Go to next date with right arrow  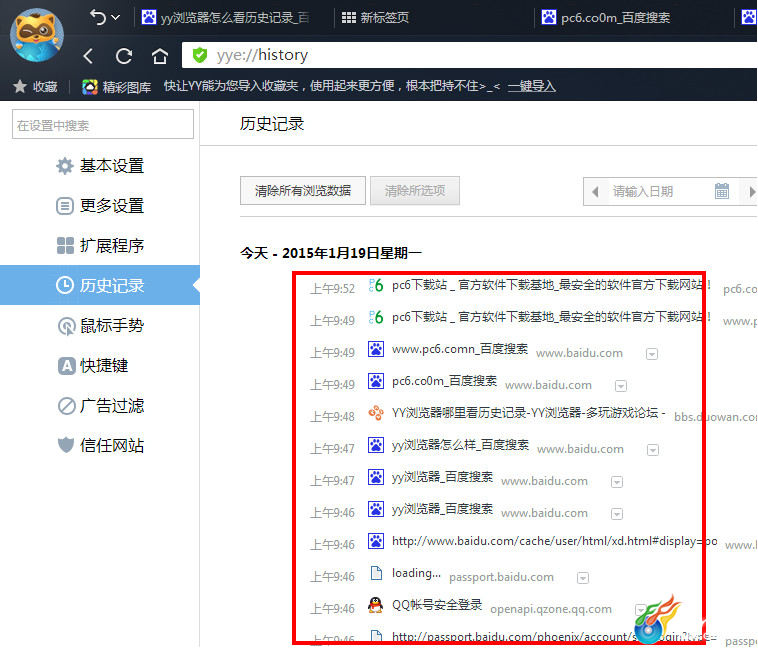coord(752,192)
